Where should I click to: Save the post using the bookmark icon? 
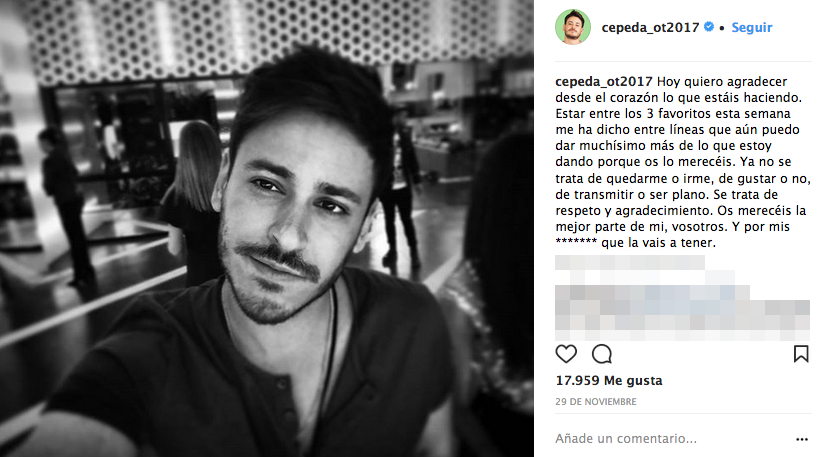(801, 353)
